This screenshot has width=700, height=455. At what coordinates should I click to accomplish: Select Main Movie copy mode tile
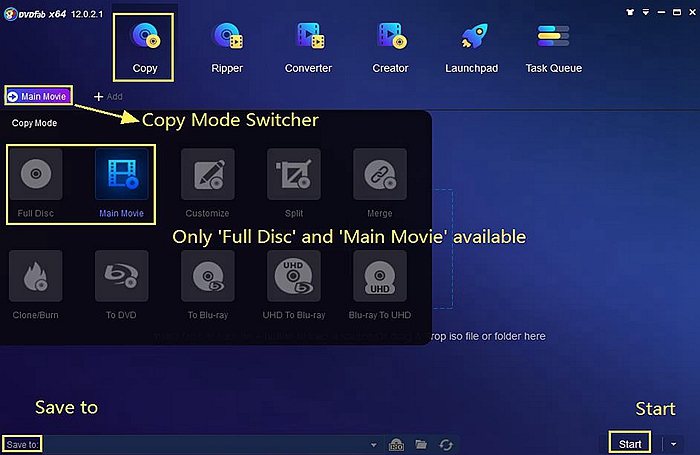pyautogui.click(x=121, y=183)
